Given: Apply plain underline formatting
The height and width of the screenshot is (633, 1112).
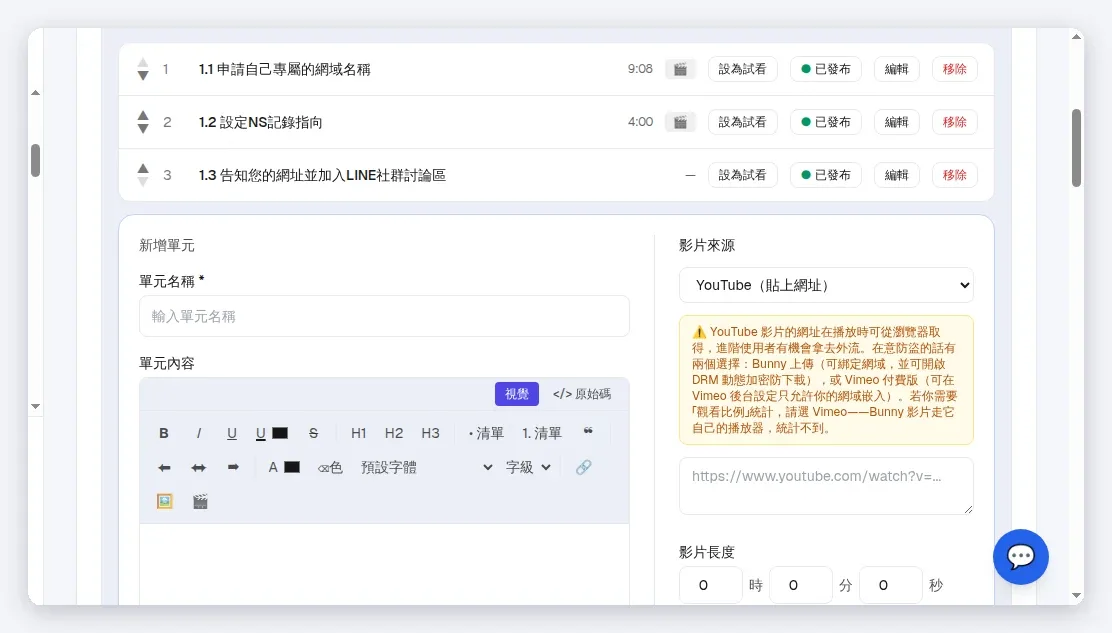Looking at the screenshot, I should click(232, 433).
